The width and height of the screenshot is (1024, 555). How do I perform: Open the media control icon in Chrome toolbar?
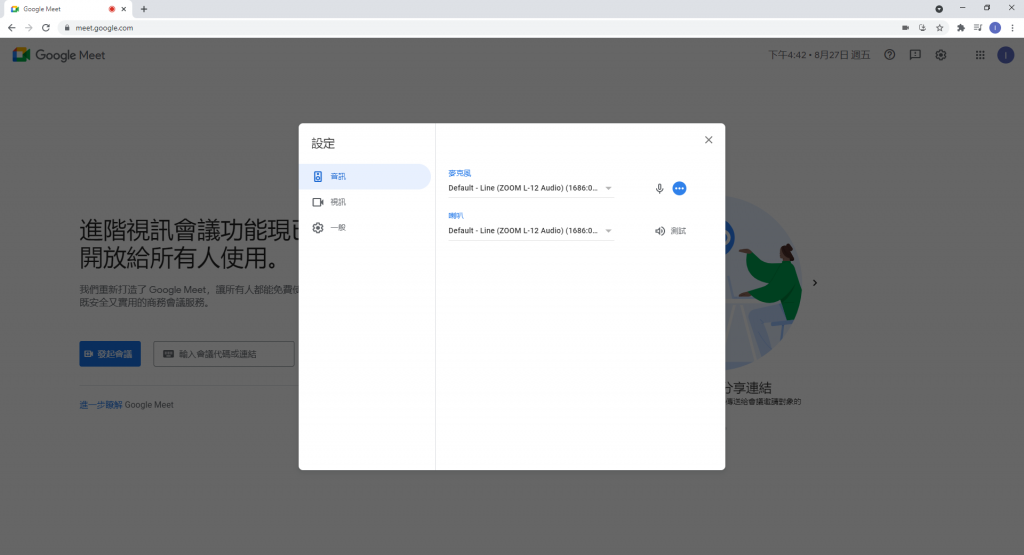pos(978,28)
